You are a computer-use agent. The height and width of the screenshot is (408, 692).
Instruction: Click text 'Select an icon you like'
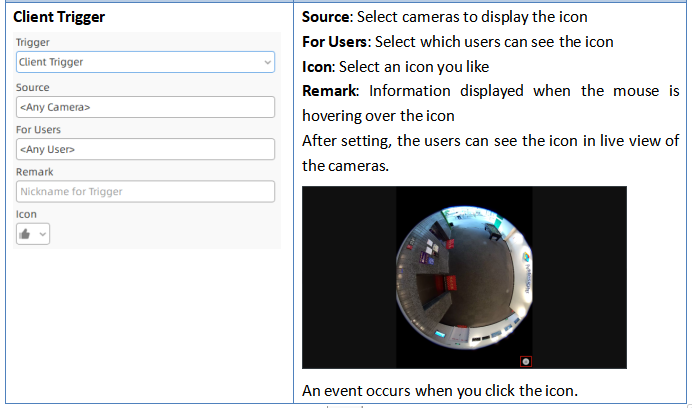tap(414, 67)
